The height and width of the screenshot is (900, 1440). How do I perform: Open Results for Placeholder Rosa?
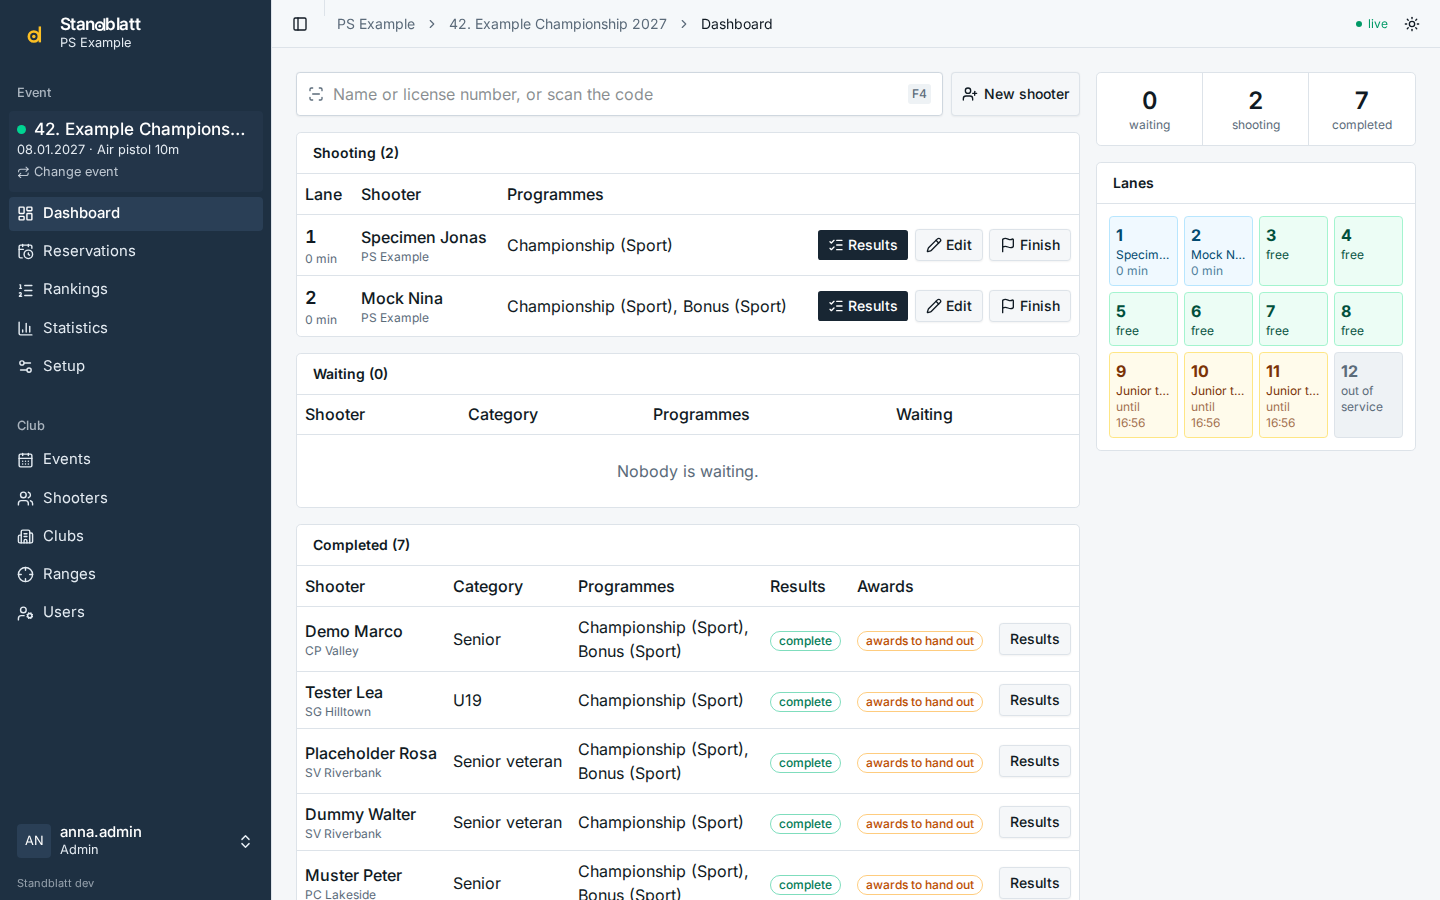tap(1034, 761)
